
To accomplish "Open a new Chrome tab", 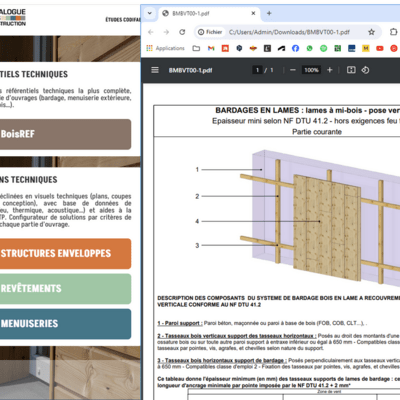I will coord(269,13).
